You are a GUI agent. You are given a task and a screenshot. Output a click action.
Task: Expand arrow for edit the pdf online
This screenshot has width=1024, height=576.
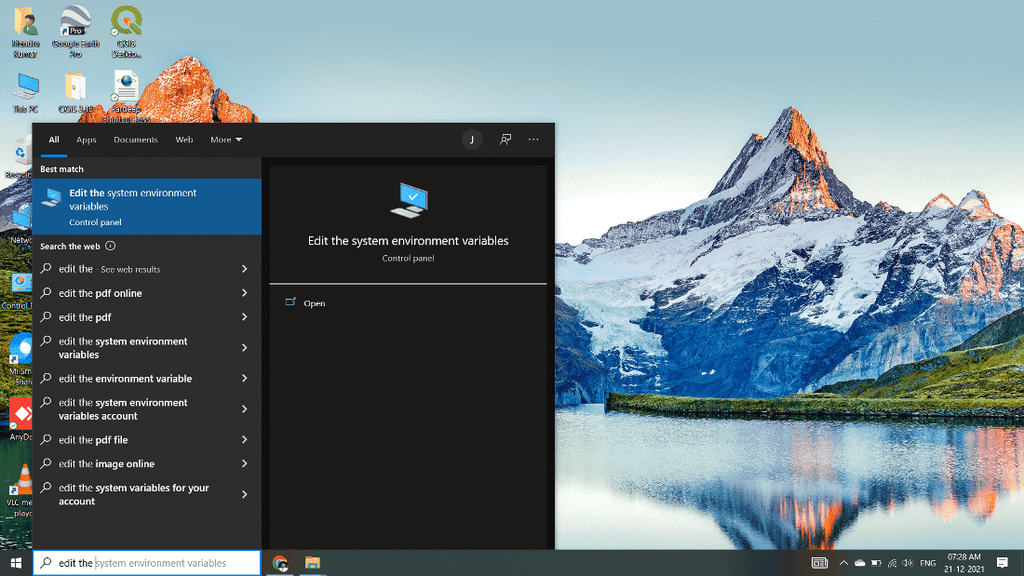point(244,293)
